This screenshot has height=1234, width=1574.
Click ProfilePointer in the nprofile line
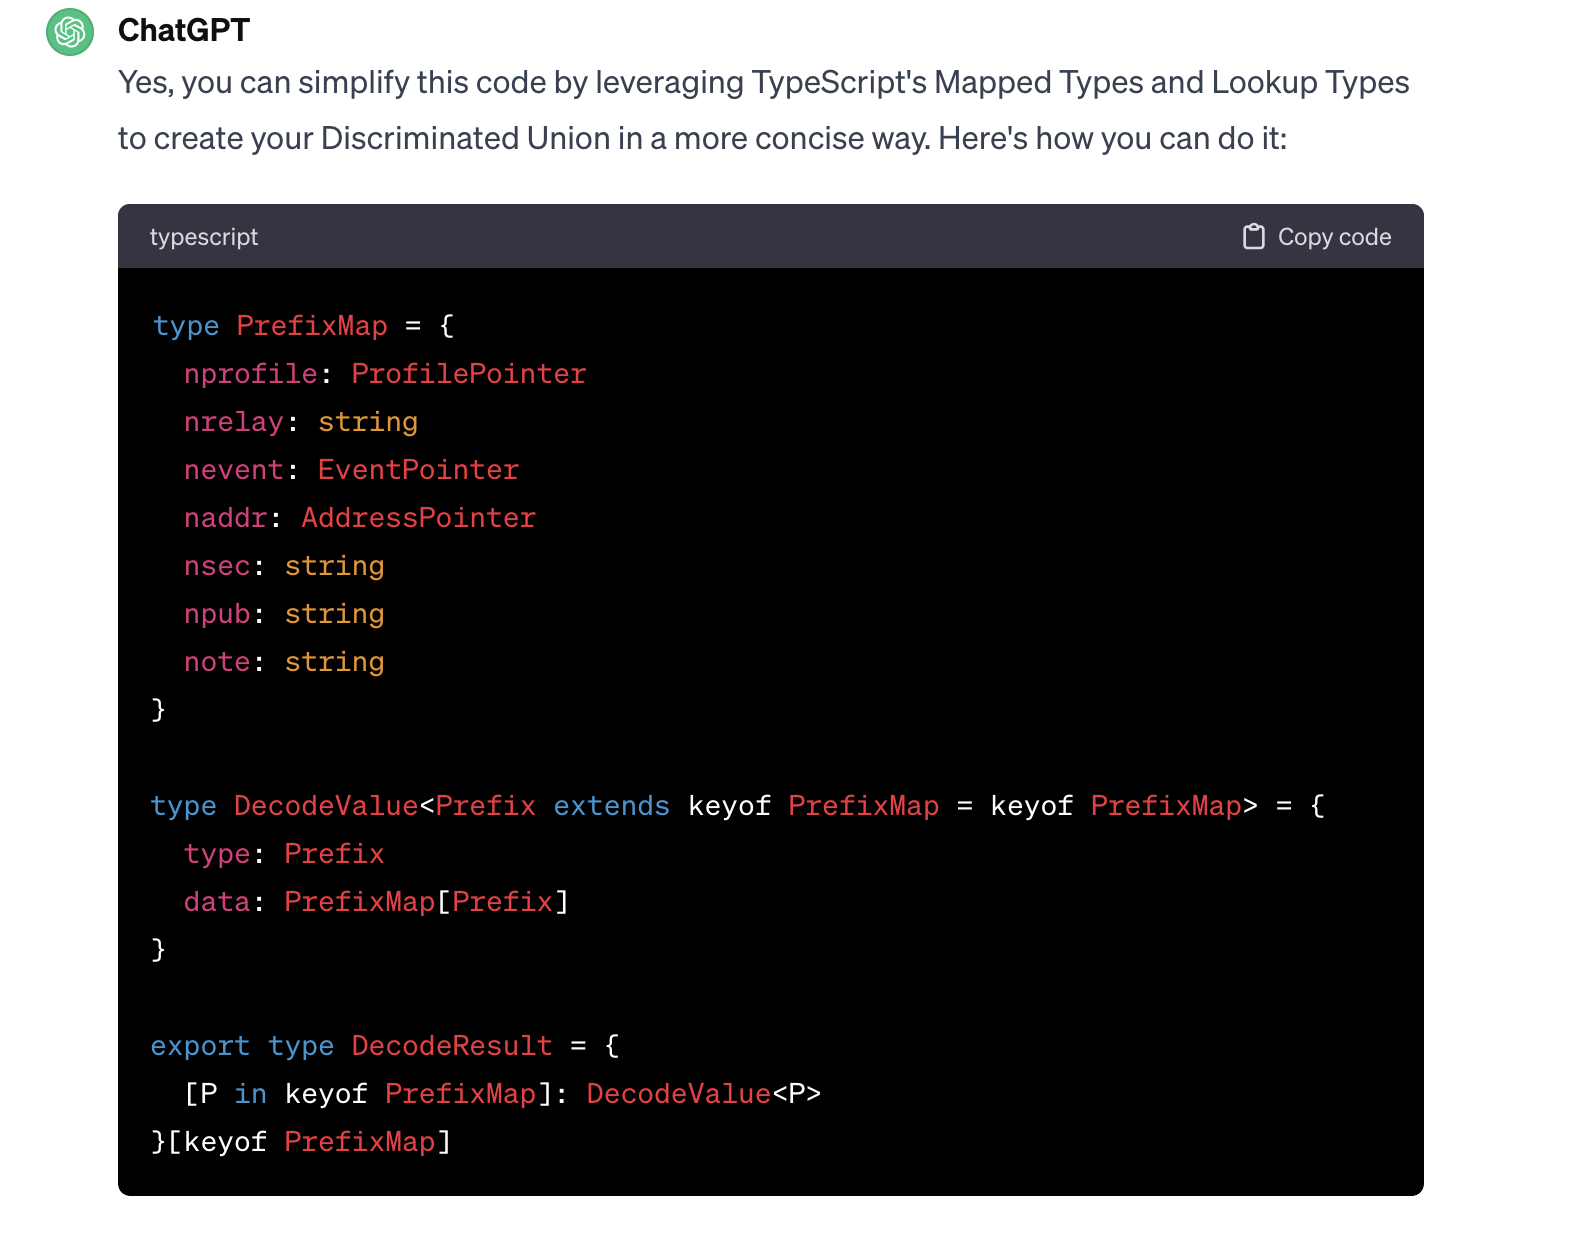pyautogui.click(x=468, y=374)
